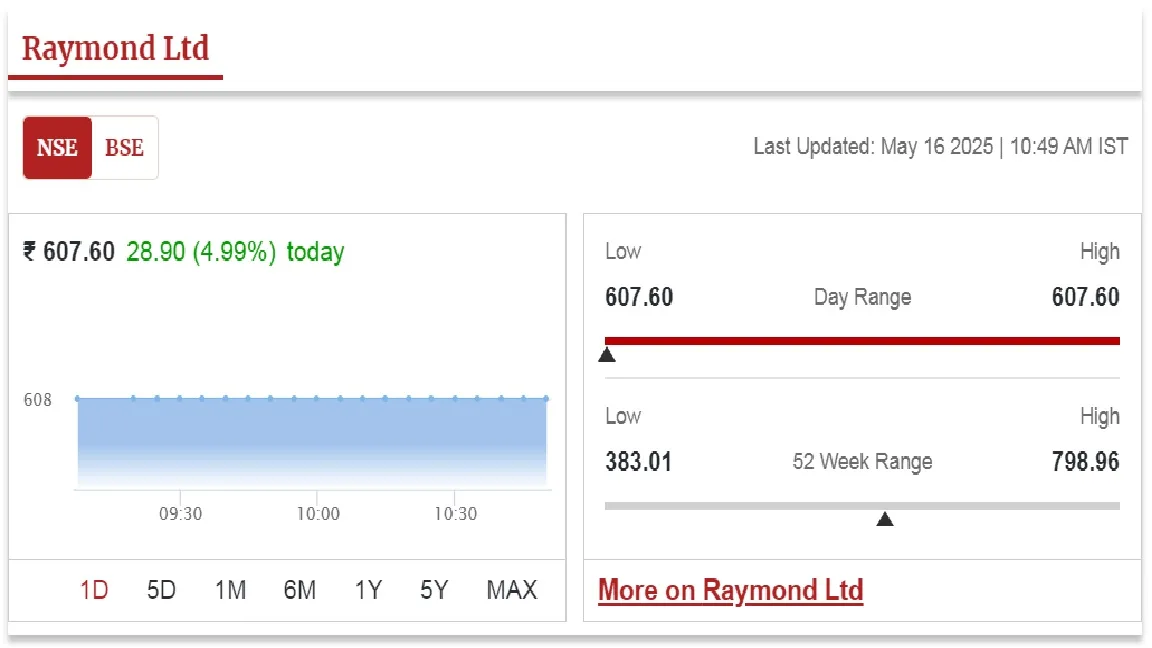This screenshot has height=648, width=1152.
Task: Click the 28.90 (4.99%) today change
Action: [235, 252]
